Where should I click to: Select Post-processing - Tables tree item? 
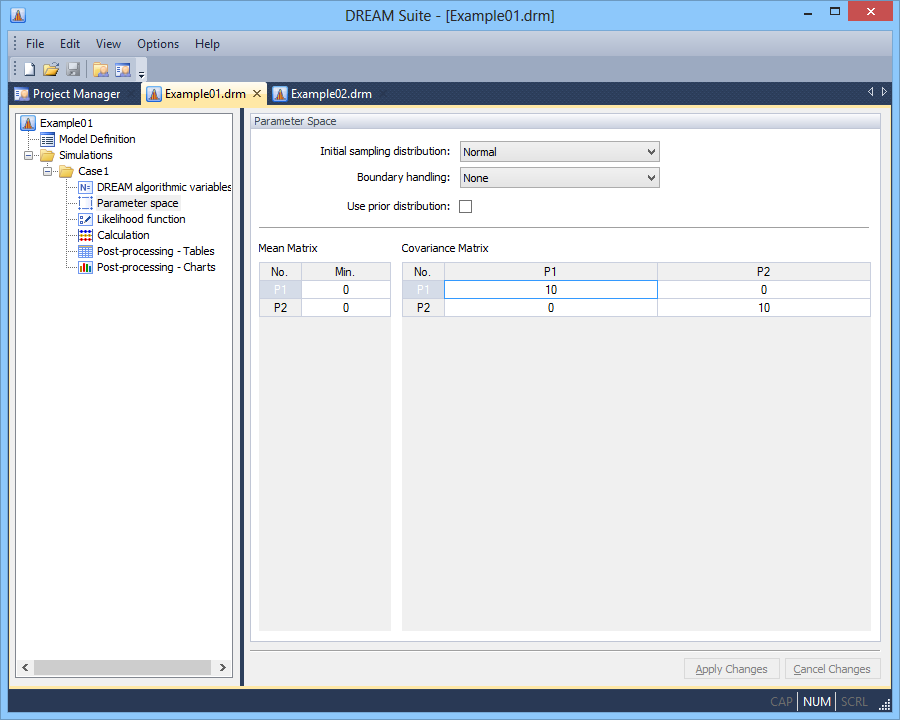[156, 251]
